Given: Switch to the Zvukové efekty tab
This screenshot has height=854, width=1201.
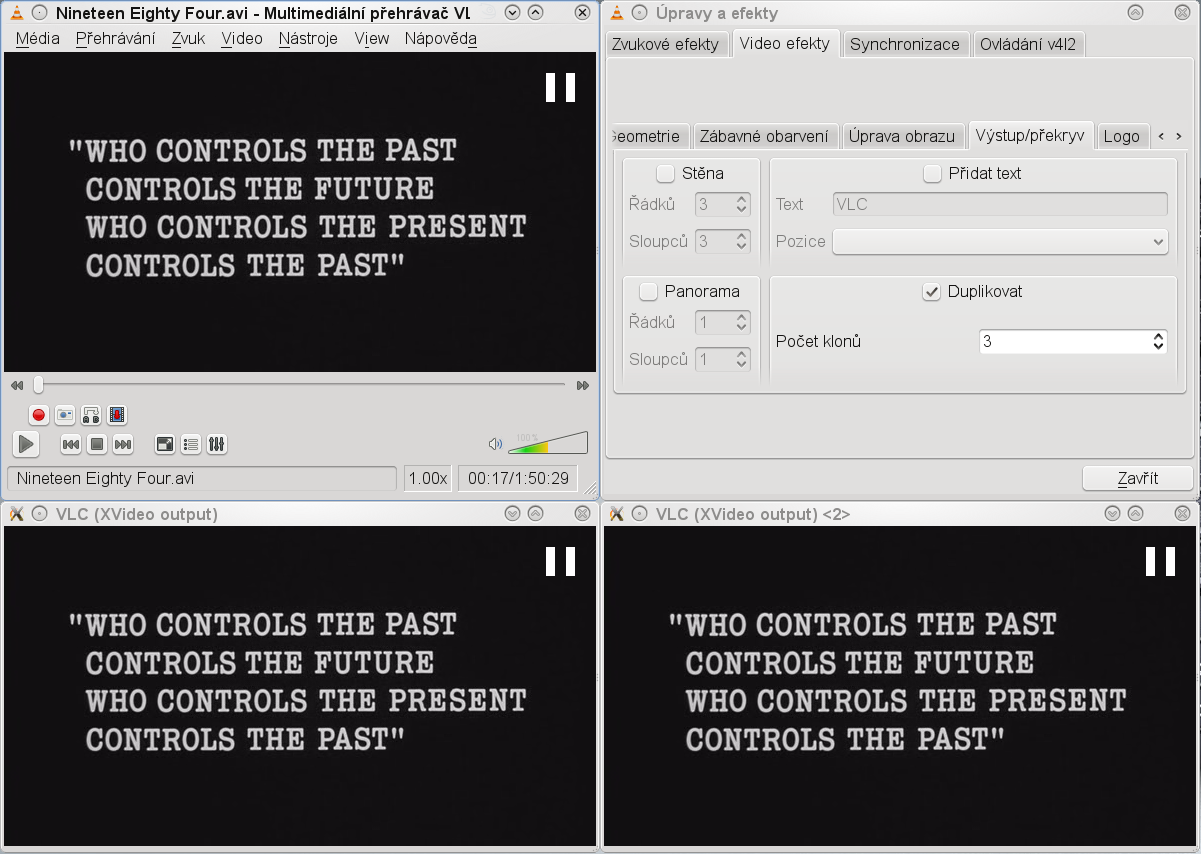Looking at the screenshot, I should click(665, 44).
